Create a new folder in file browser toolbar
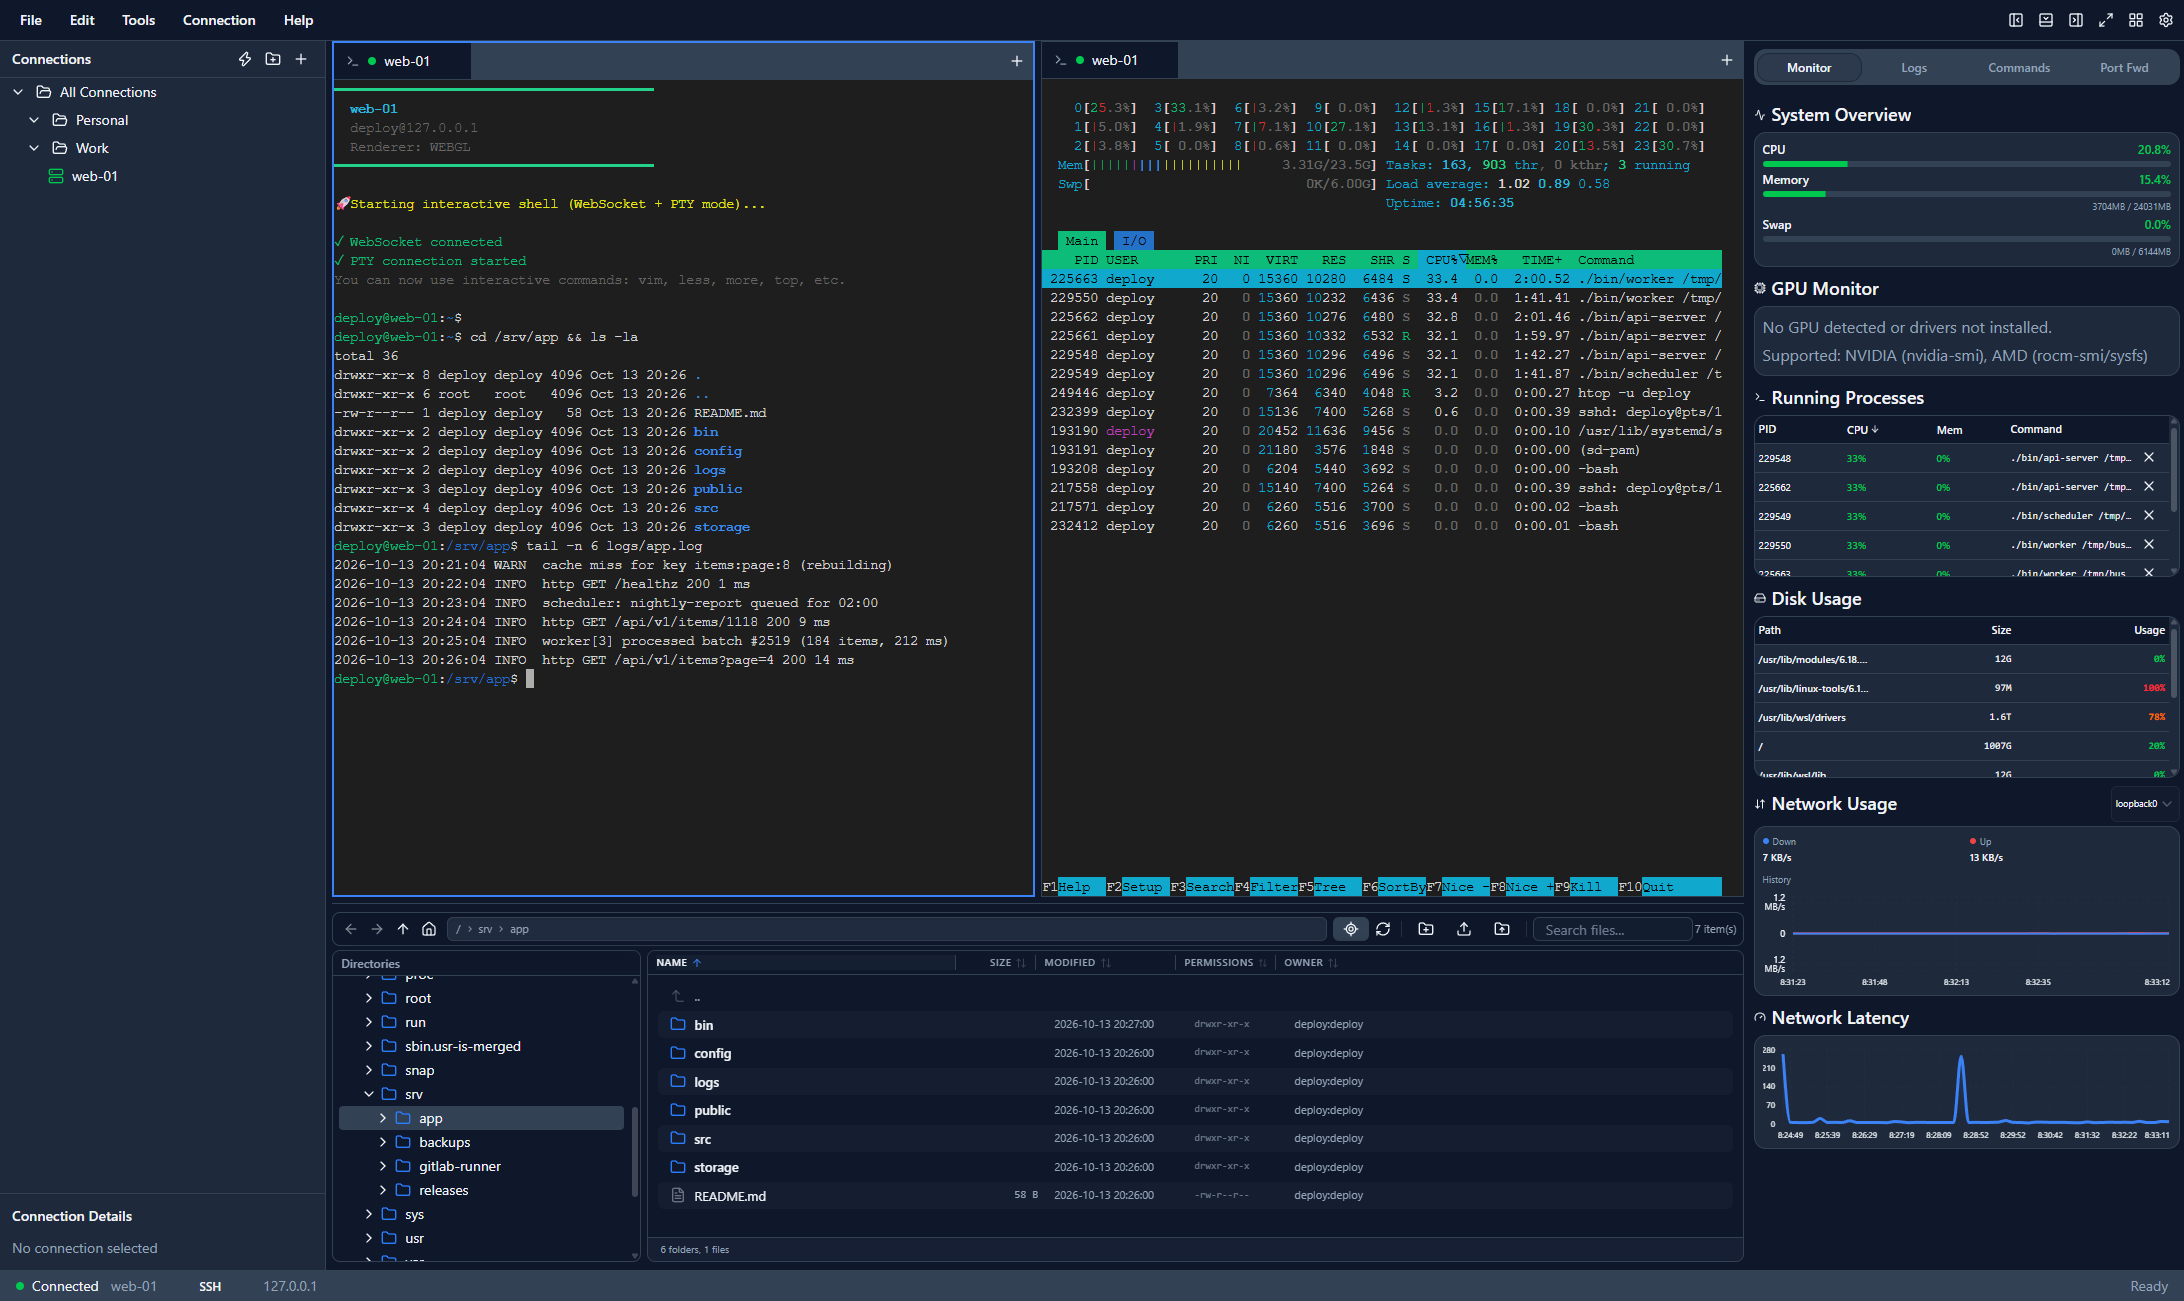This screenshot has height=1301, width=2184. tap(1426, 929)
